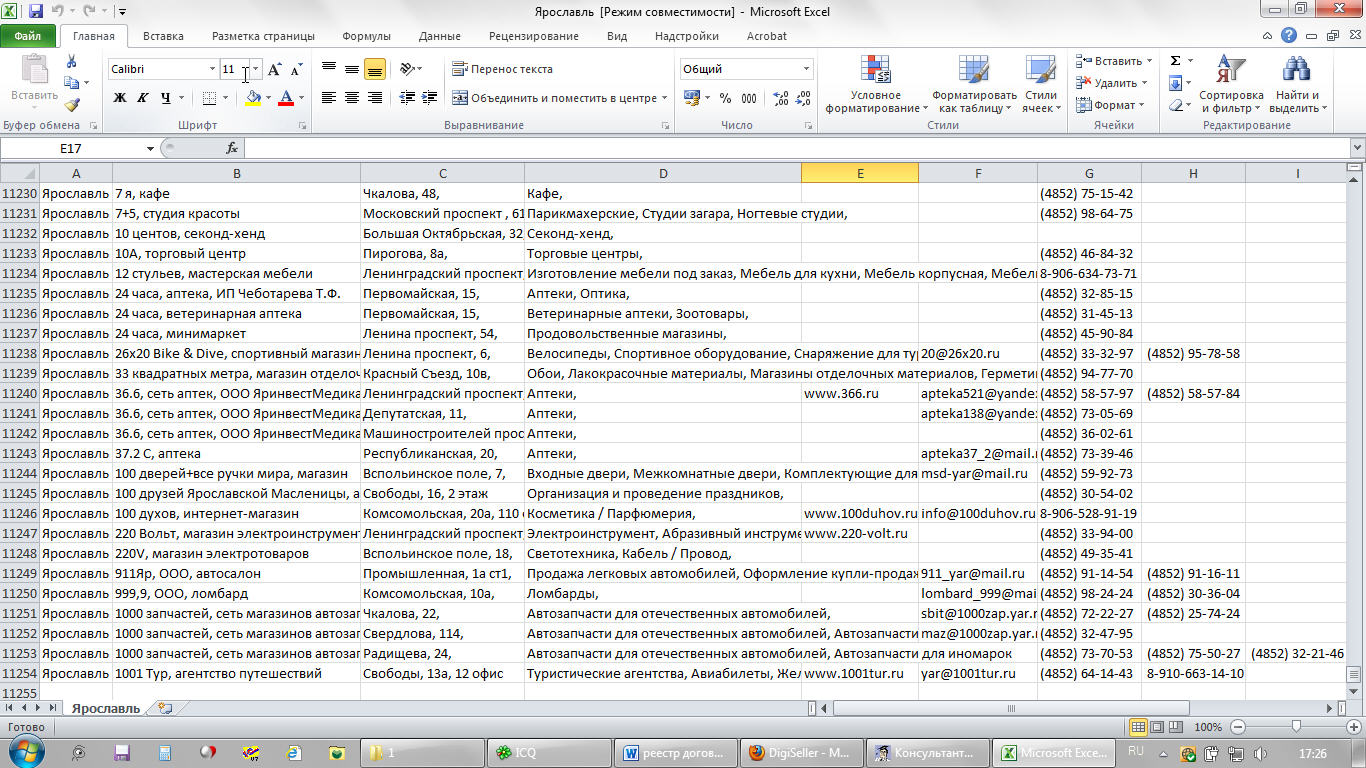The image size is (1366, 768).
Task: Switch to Page Layout view icon
Action: (1158, 727)
